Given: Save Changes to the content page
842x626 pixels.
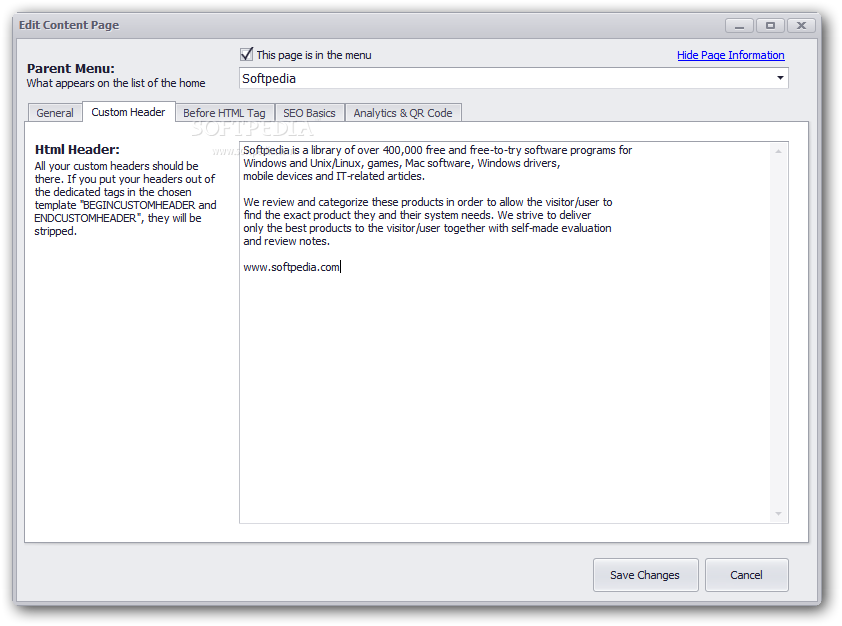Looking at the screenshot, I should [645, 575].
